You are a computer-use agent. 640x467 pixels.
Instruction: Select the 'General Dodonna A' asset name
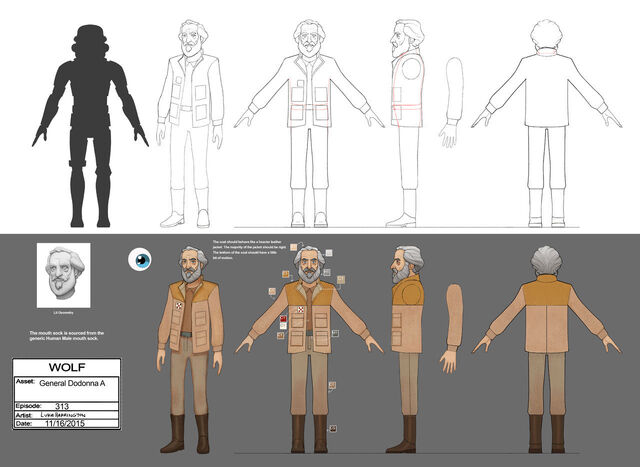[72, 383]
